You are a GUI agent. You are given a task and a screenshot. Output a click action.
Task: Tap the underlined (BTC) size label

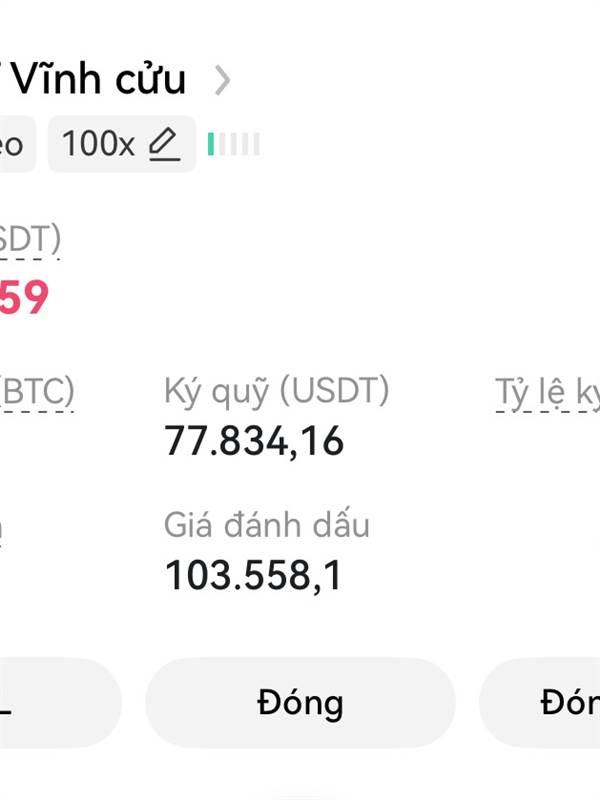(37, 392)
